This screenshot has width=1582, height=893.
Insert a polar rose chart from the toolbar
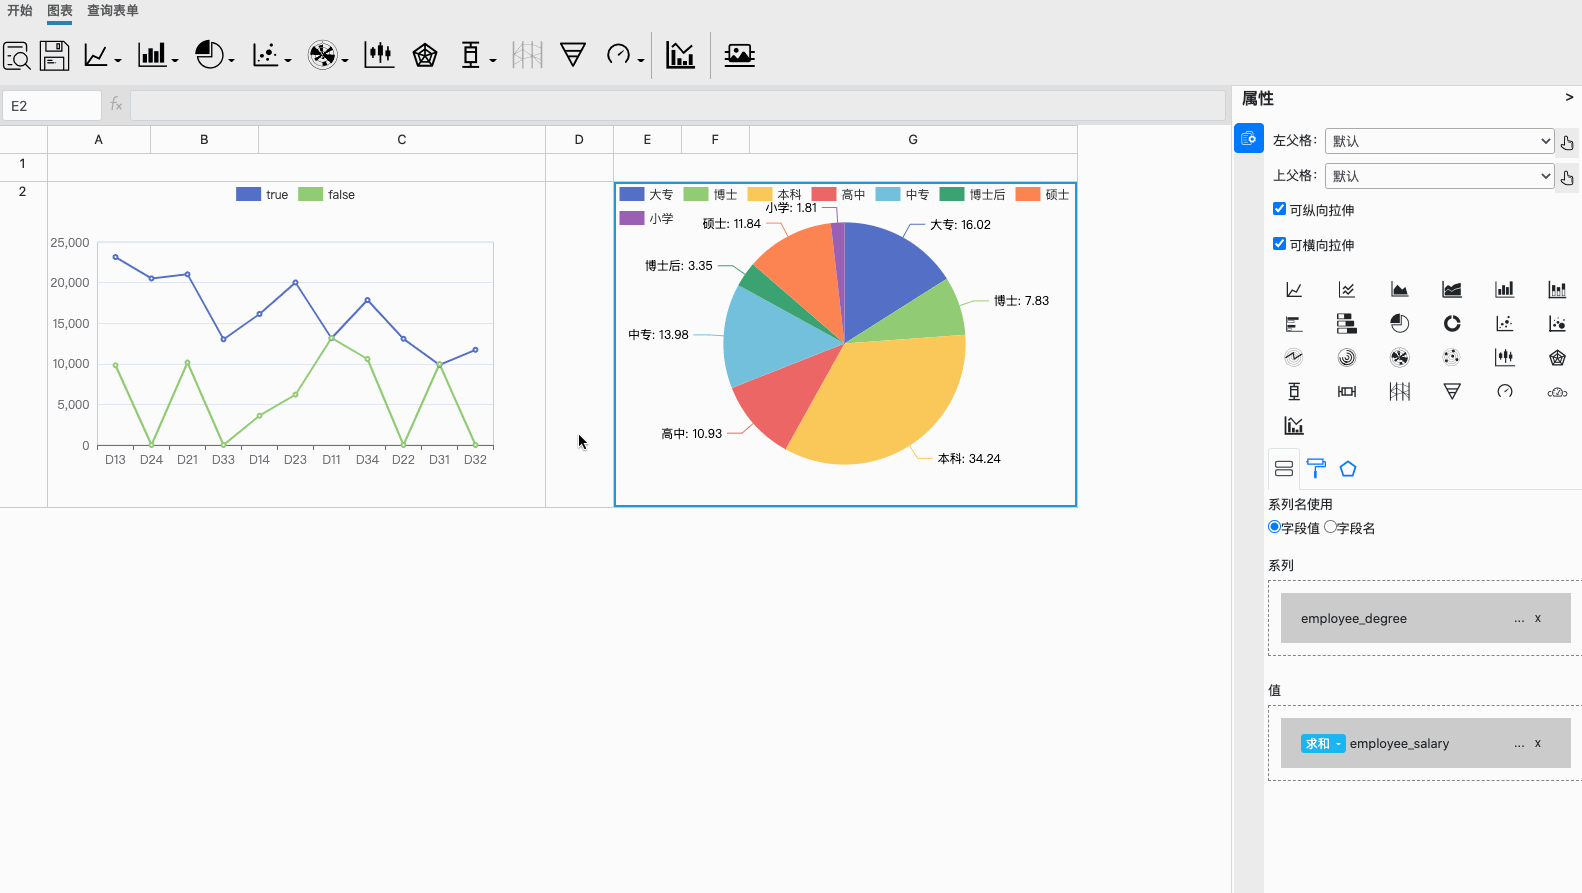322,55
